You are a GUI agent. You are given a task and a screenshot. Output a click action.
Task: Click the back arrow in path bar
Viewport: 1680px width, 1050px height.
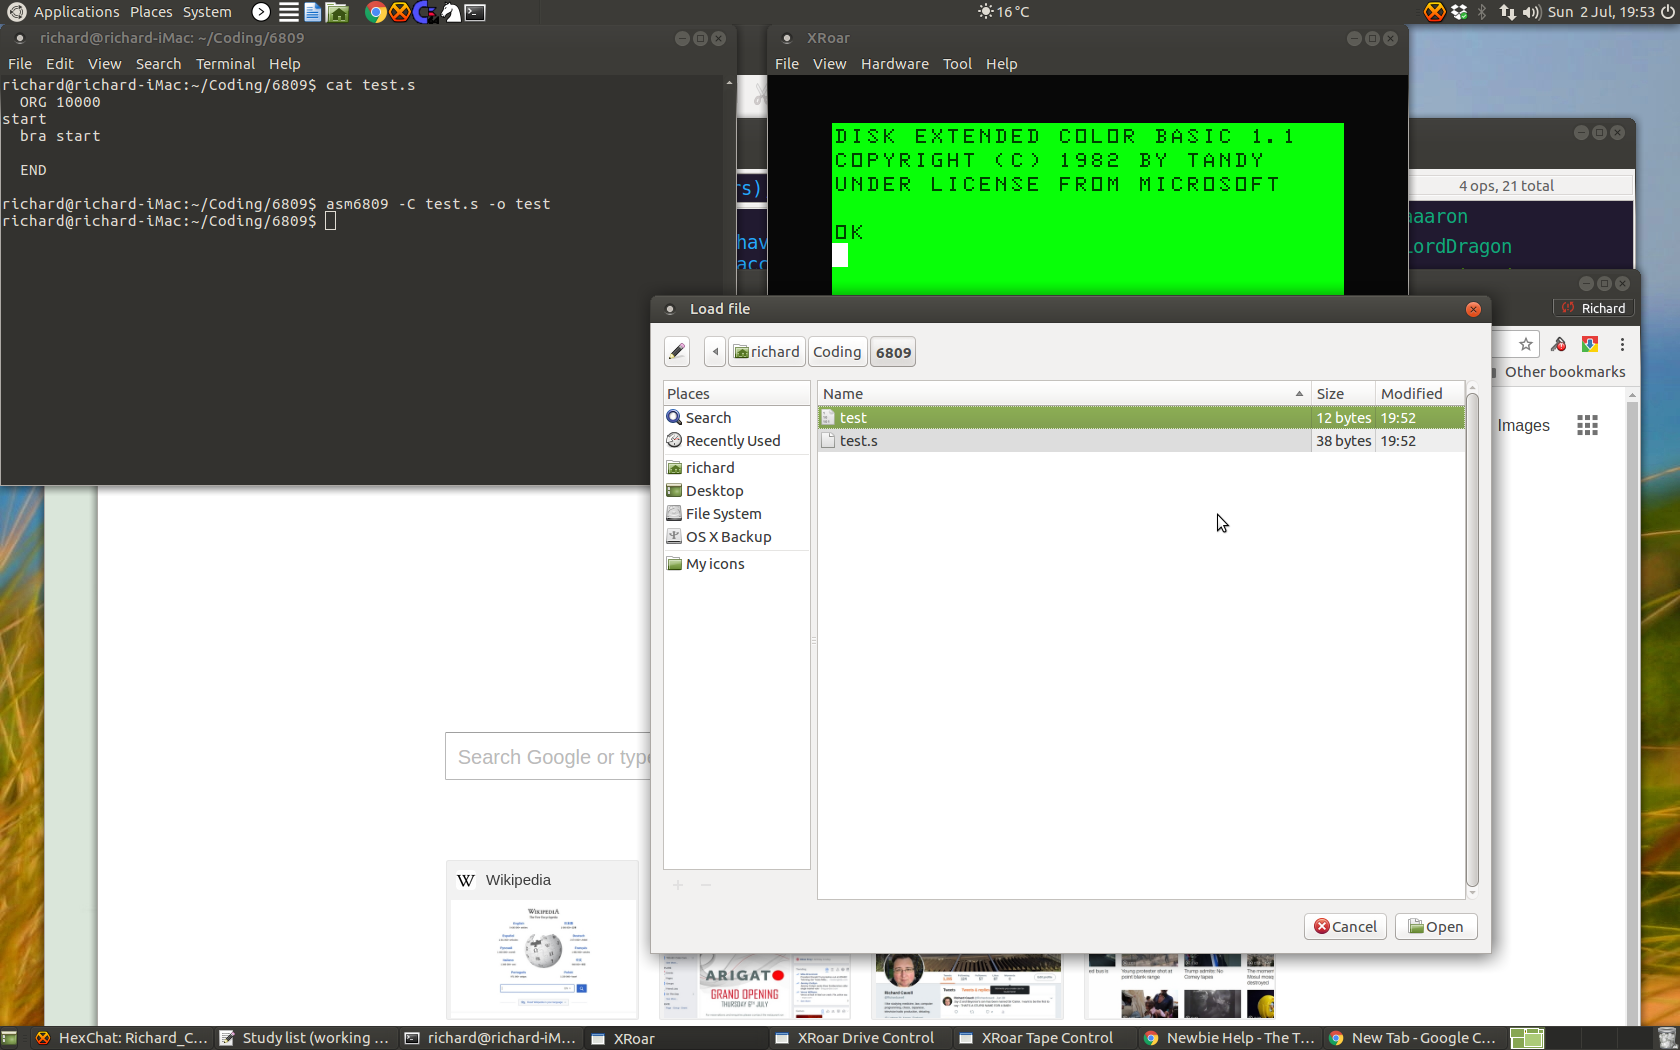click(x=715, y=352)
